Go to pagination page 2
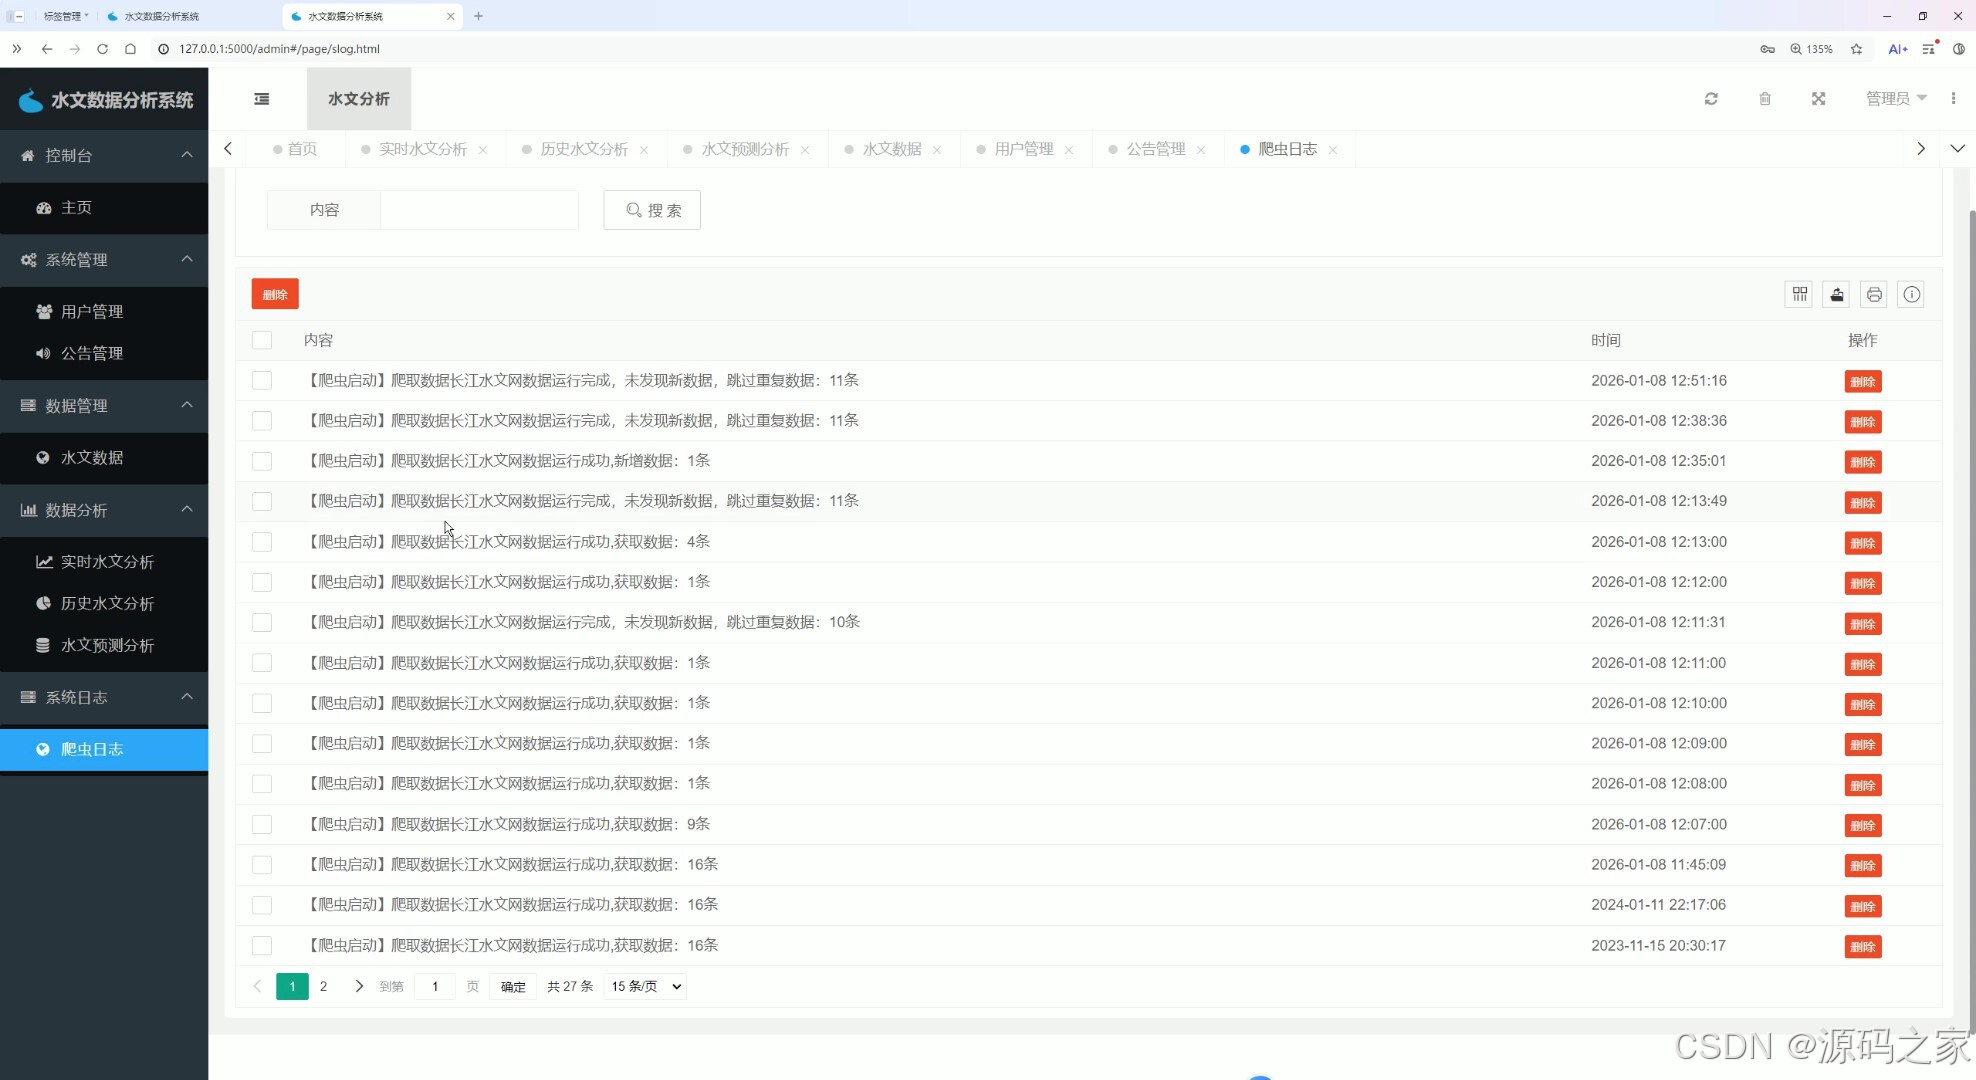Image resolution: width=1976 pixels, height=1080 pixels. [323, 986]
